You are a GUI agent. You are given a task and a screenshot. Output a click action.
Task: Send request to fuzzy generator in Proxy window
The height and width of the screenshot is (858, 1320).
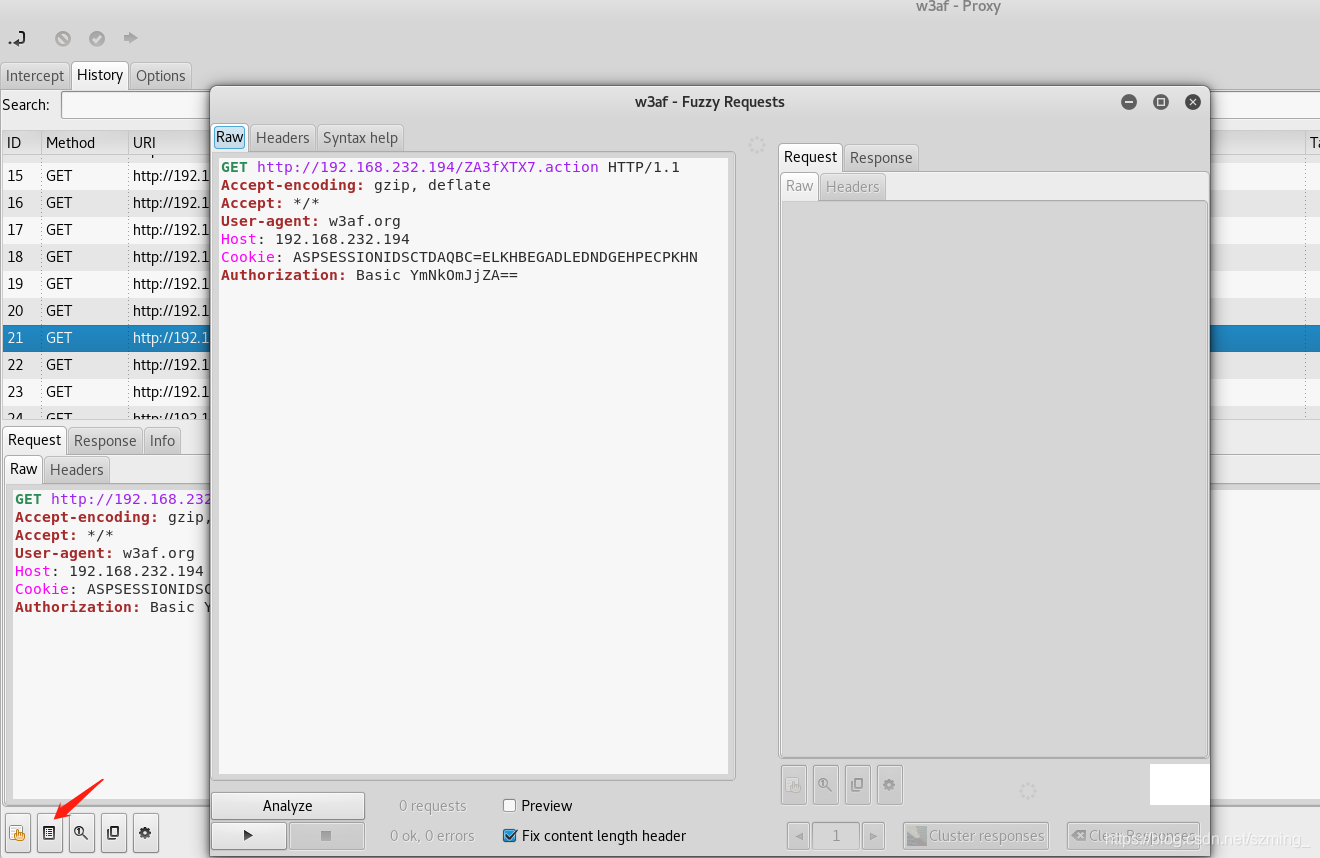click(48, 832)
